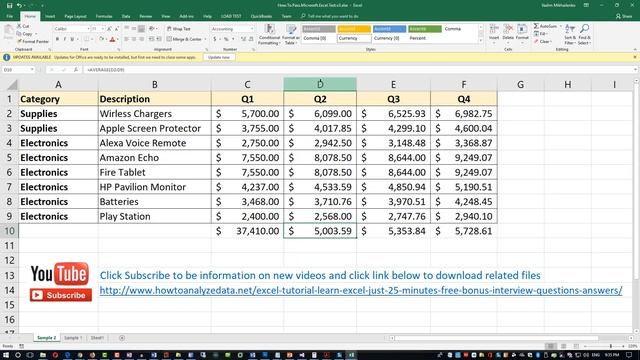Expand the cell styles gallery
Image resolution: width=640 pixels, height=360 pixels.
(x=480, y=41)
